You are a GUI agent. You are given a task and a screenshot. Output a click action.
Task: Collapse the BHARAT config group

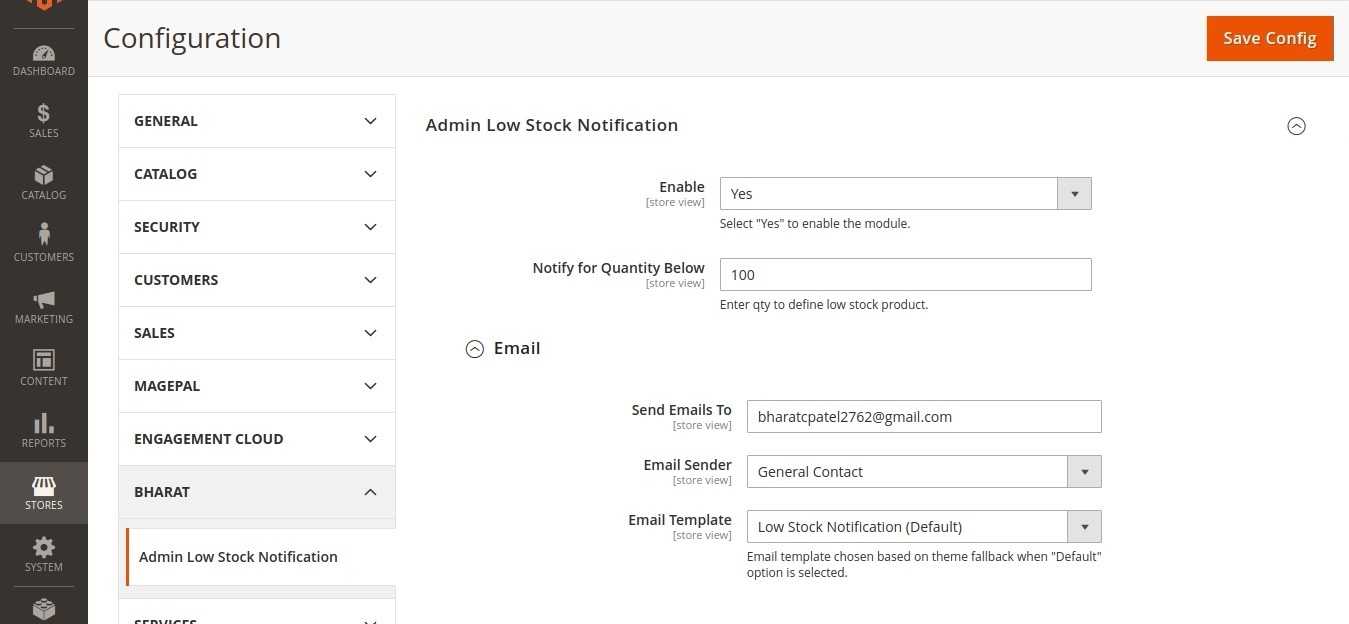[x=257, y=492]
